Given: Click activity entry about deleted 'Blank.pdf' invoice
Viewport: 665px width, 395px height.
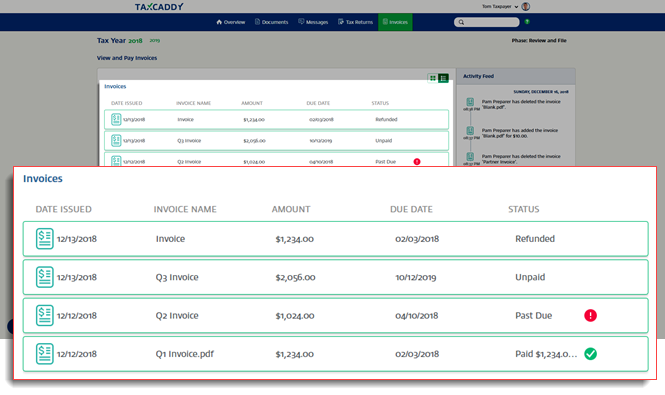Looking at the screenshot, I should point(521,104).
